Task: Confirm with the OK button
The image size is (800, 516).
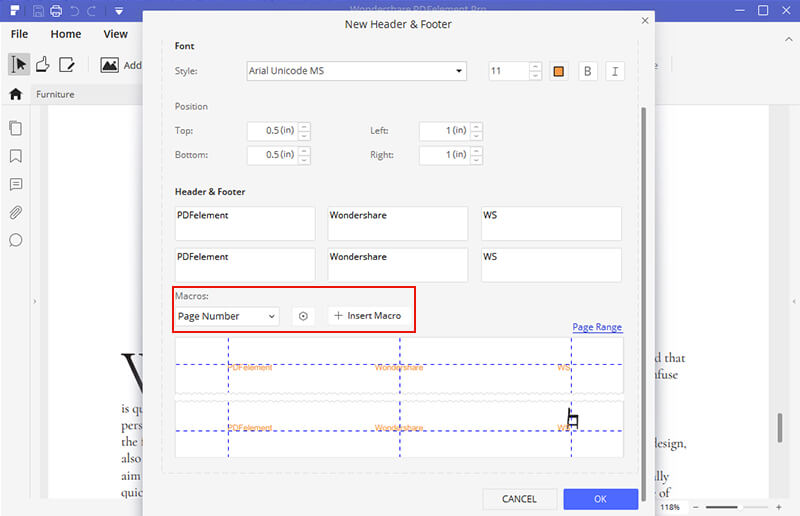Action: click(601, 499)
